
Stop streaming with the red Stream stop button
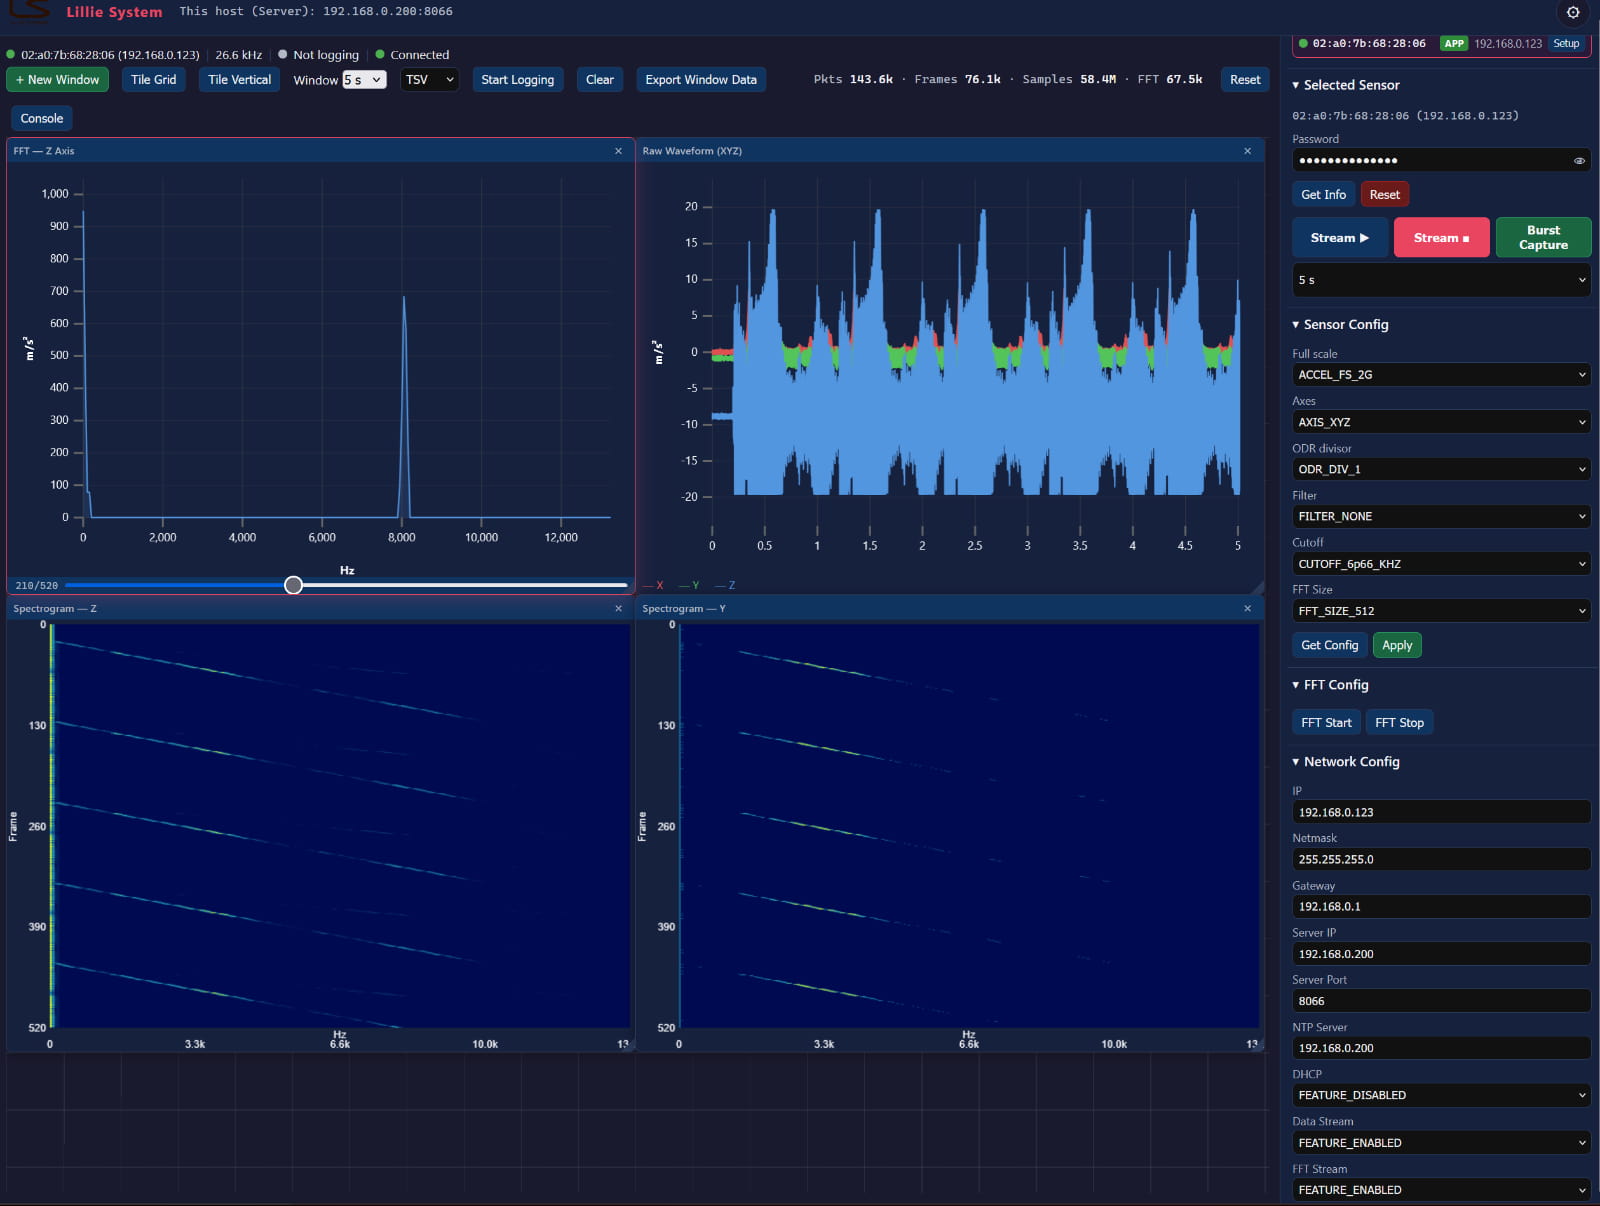(x=1441, y=237)
